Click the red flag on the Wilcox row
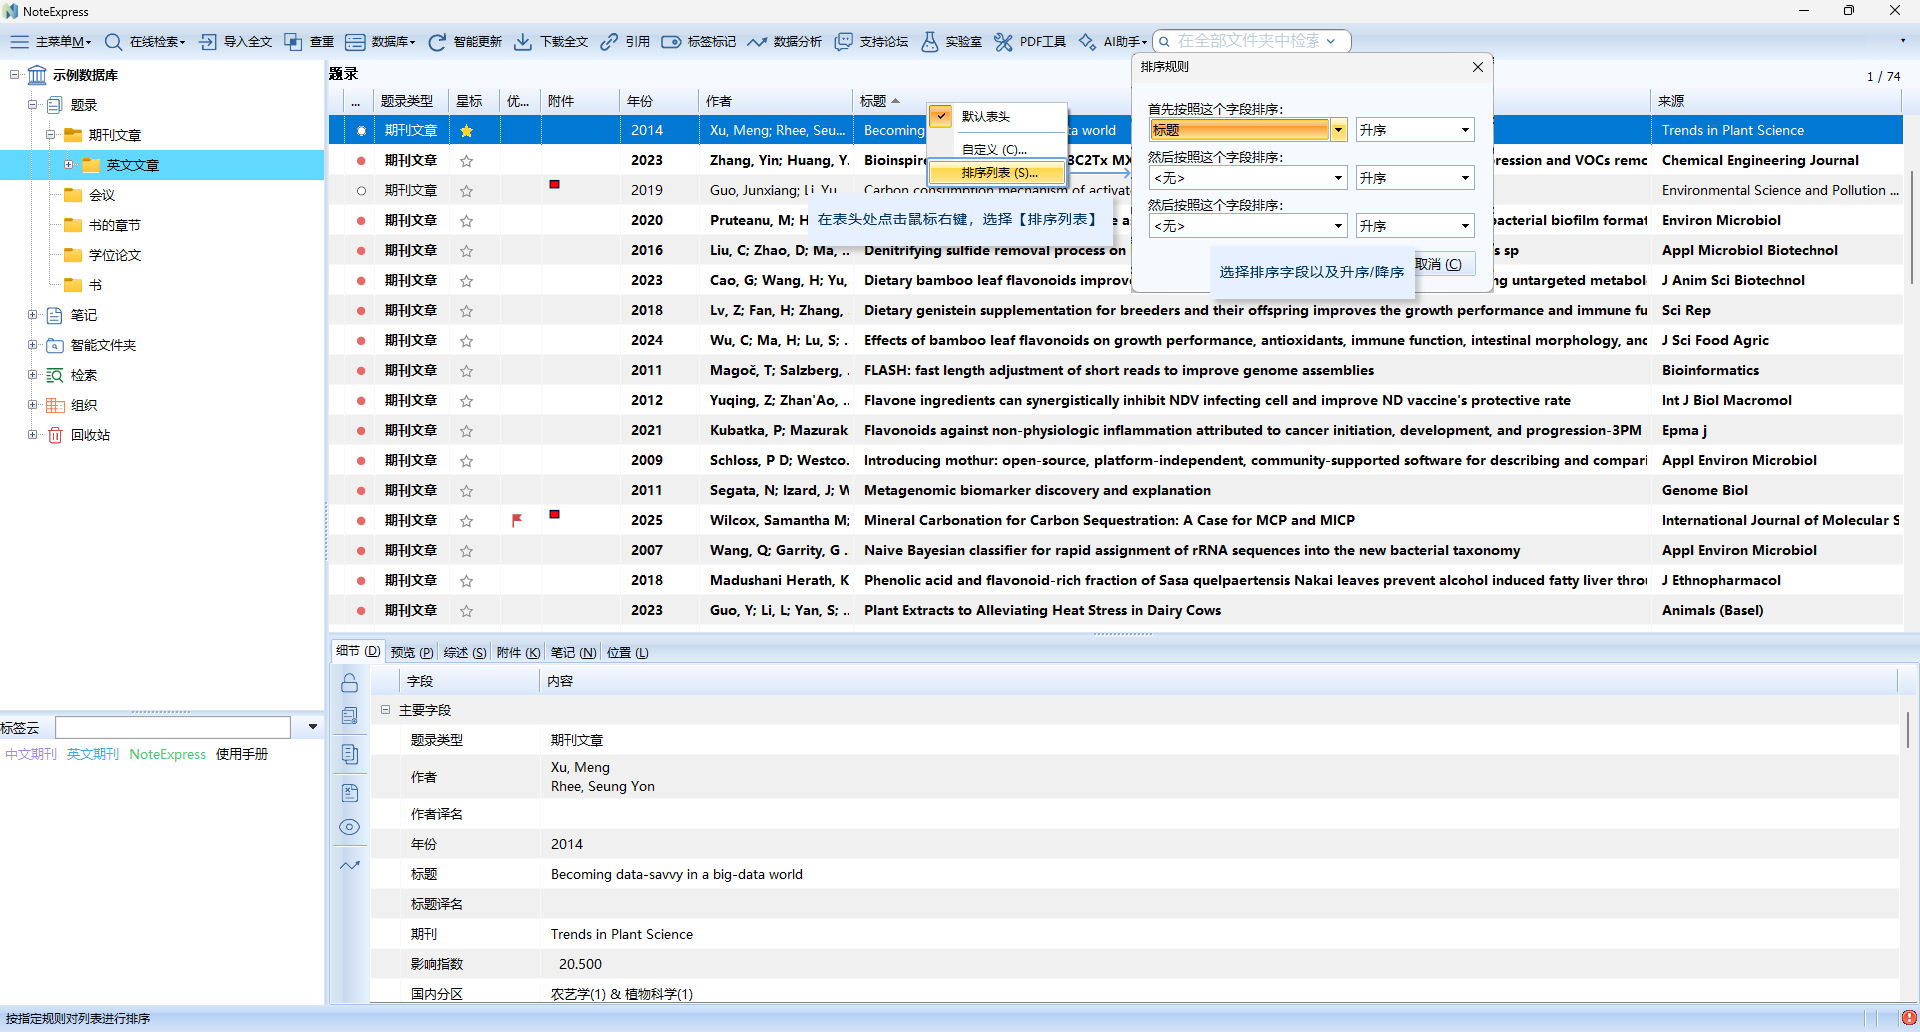The width and height of the screenshot is (1920, 1032). pyautogui.click(x=517, y=520)
